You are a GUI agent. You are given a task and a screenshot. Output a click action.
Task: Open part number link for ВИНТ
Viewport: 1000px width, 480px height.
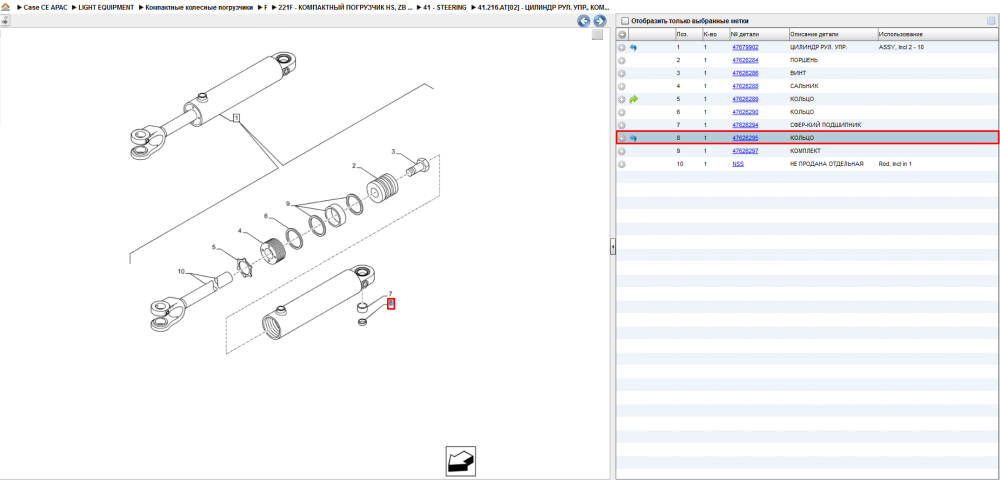point(745,73)
